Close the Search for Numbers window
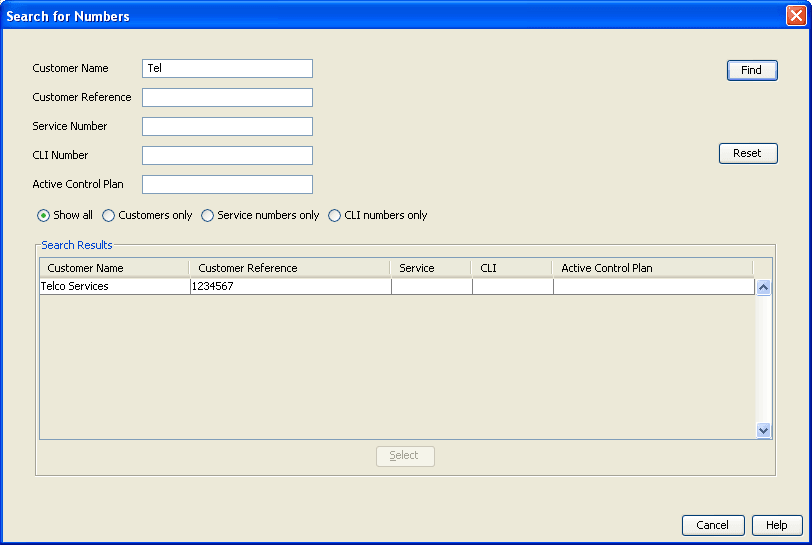 coord(796,16)
